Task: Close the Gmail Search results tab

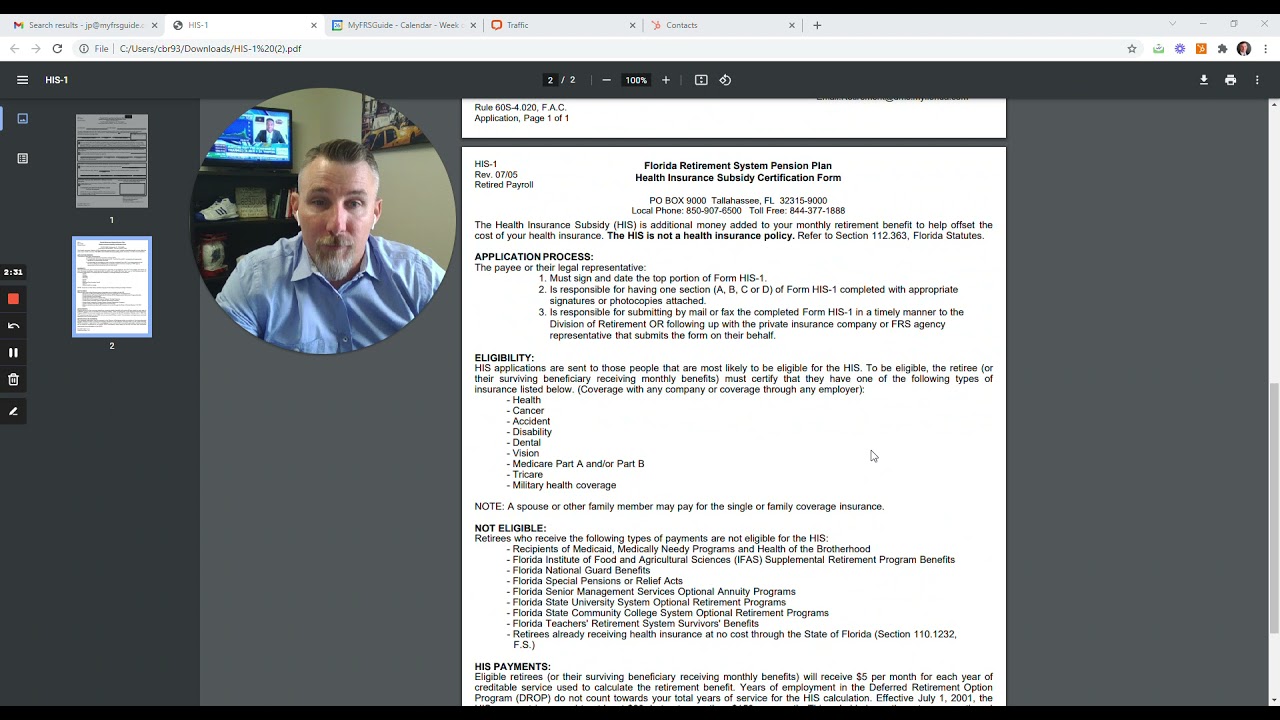Action: tap(155, 25)
